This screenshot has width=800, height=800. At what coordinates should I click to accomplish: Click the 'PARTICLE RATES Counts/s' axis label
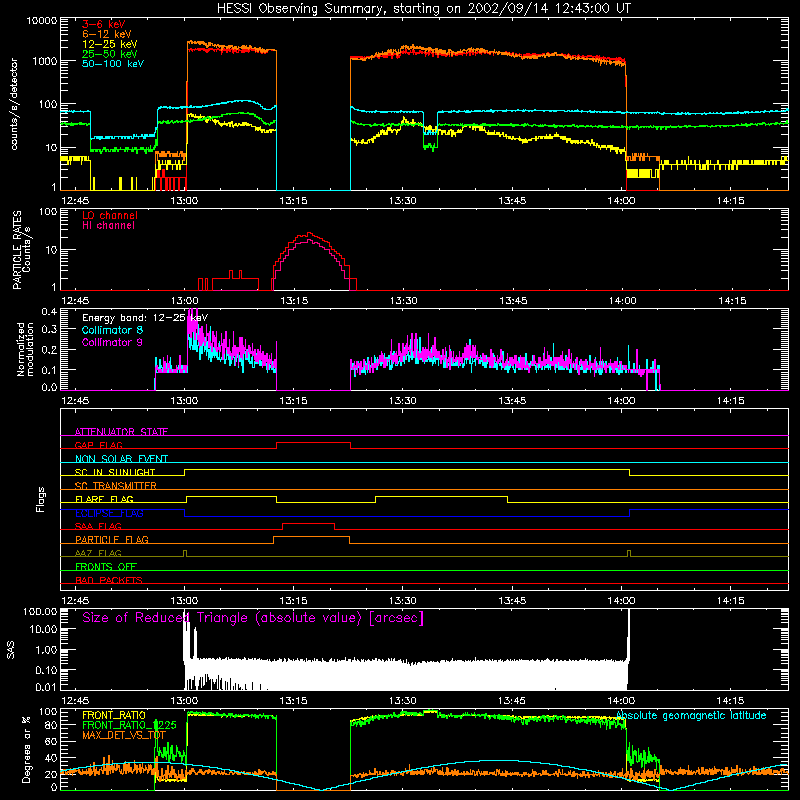[x=21, y=250]
